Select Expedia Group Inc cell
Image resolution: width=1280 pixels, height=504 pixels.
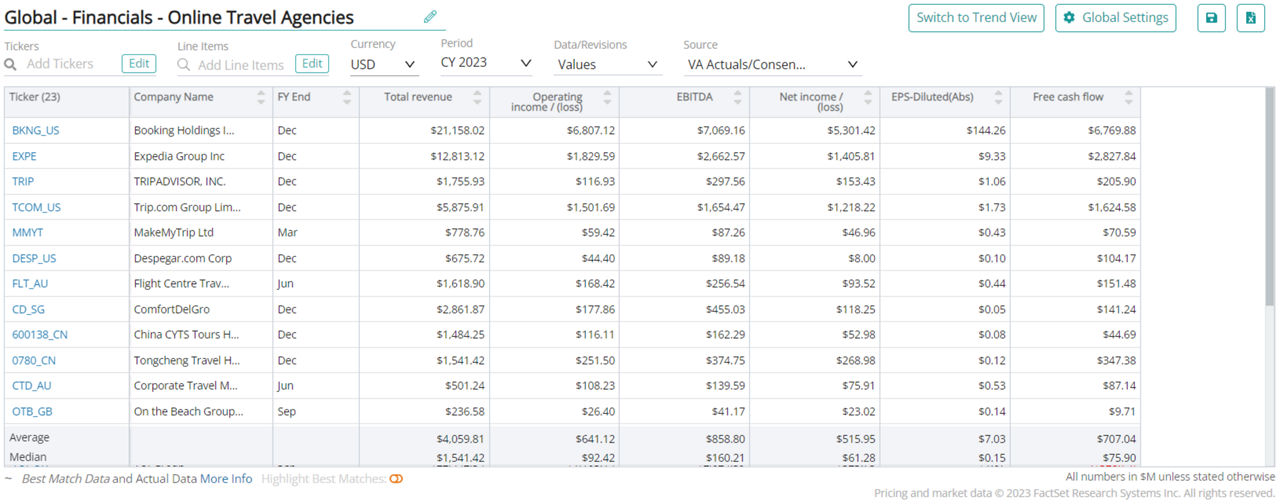point(201,156)
